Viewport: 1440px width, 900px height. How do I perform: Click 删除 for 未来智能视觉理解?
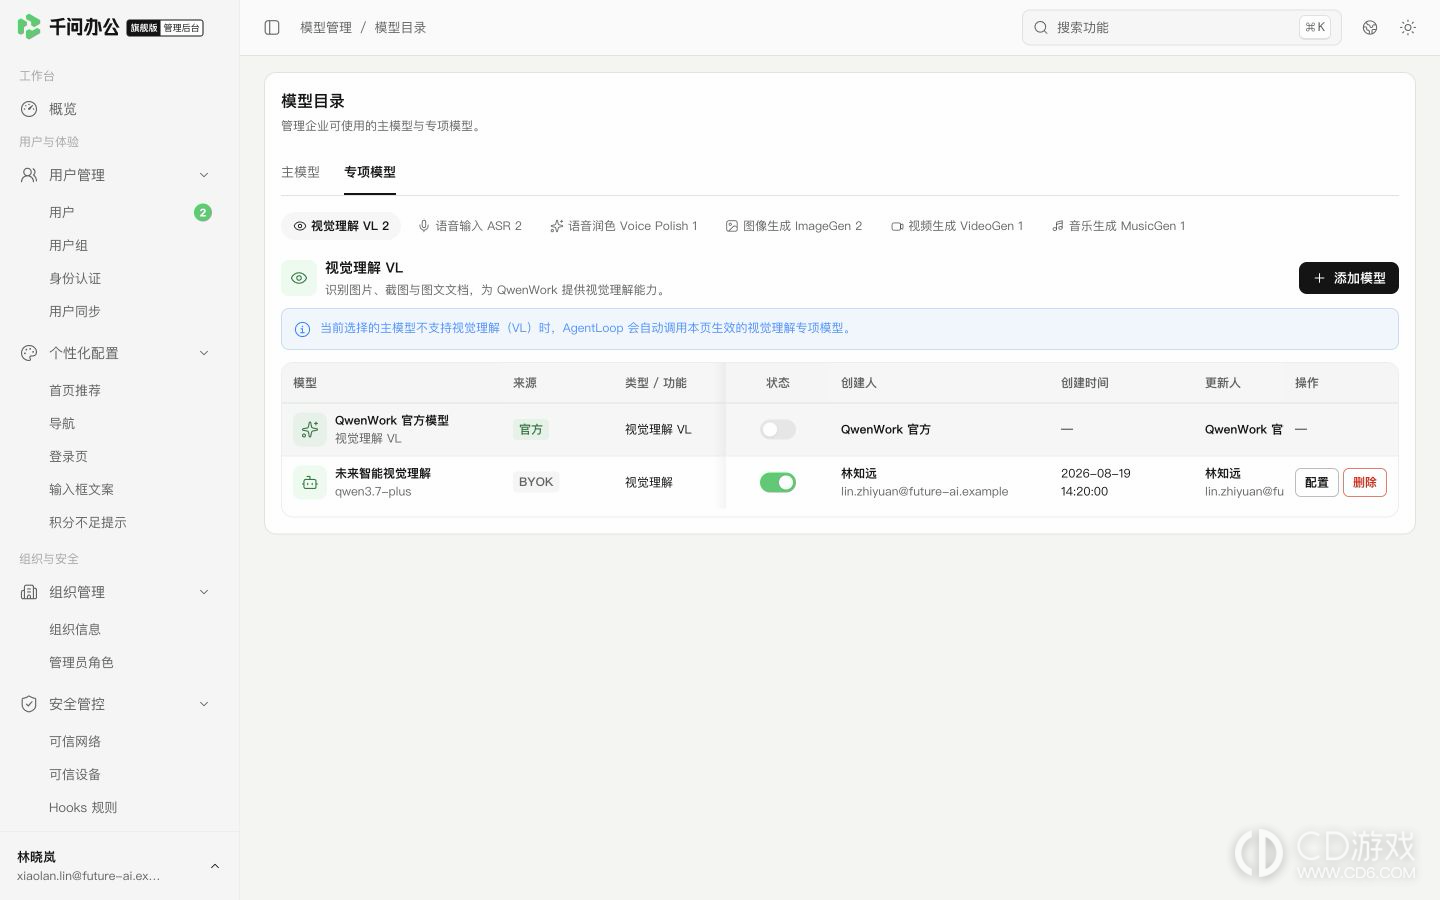(1365, 483)
